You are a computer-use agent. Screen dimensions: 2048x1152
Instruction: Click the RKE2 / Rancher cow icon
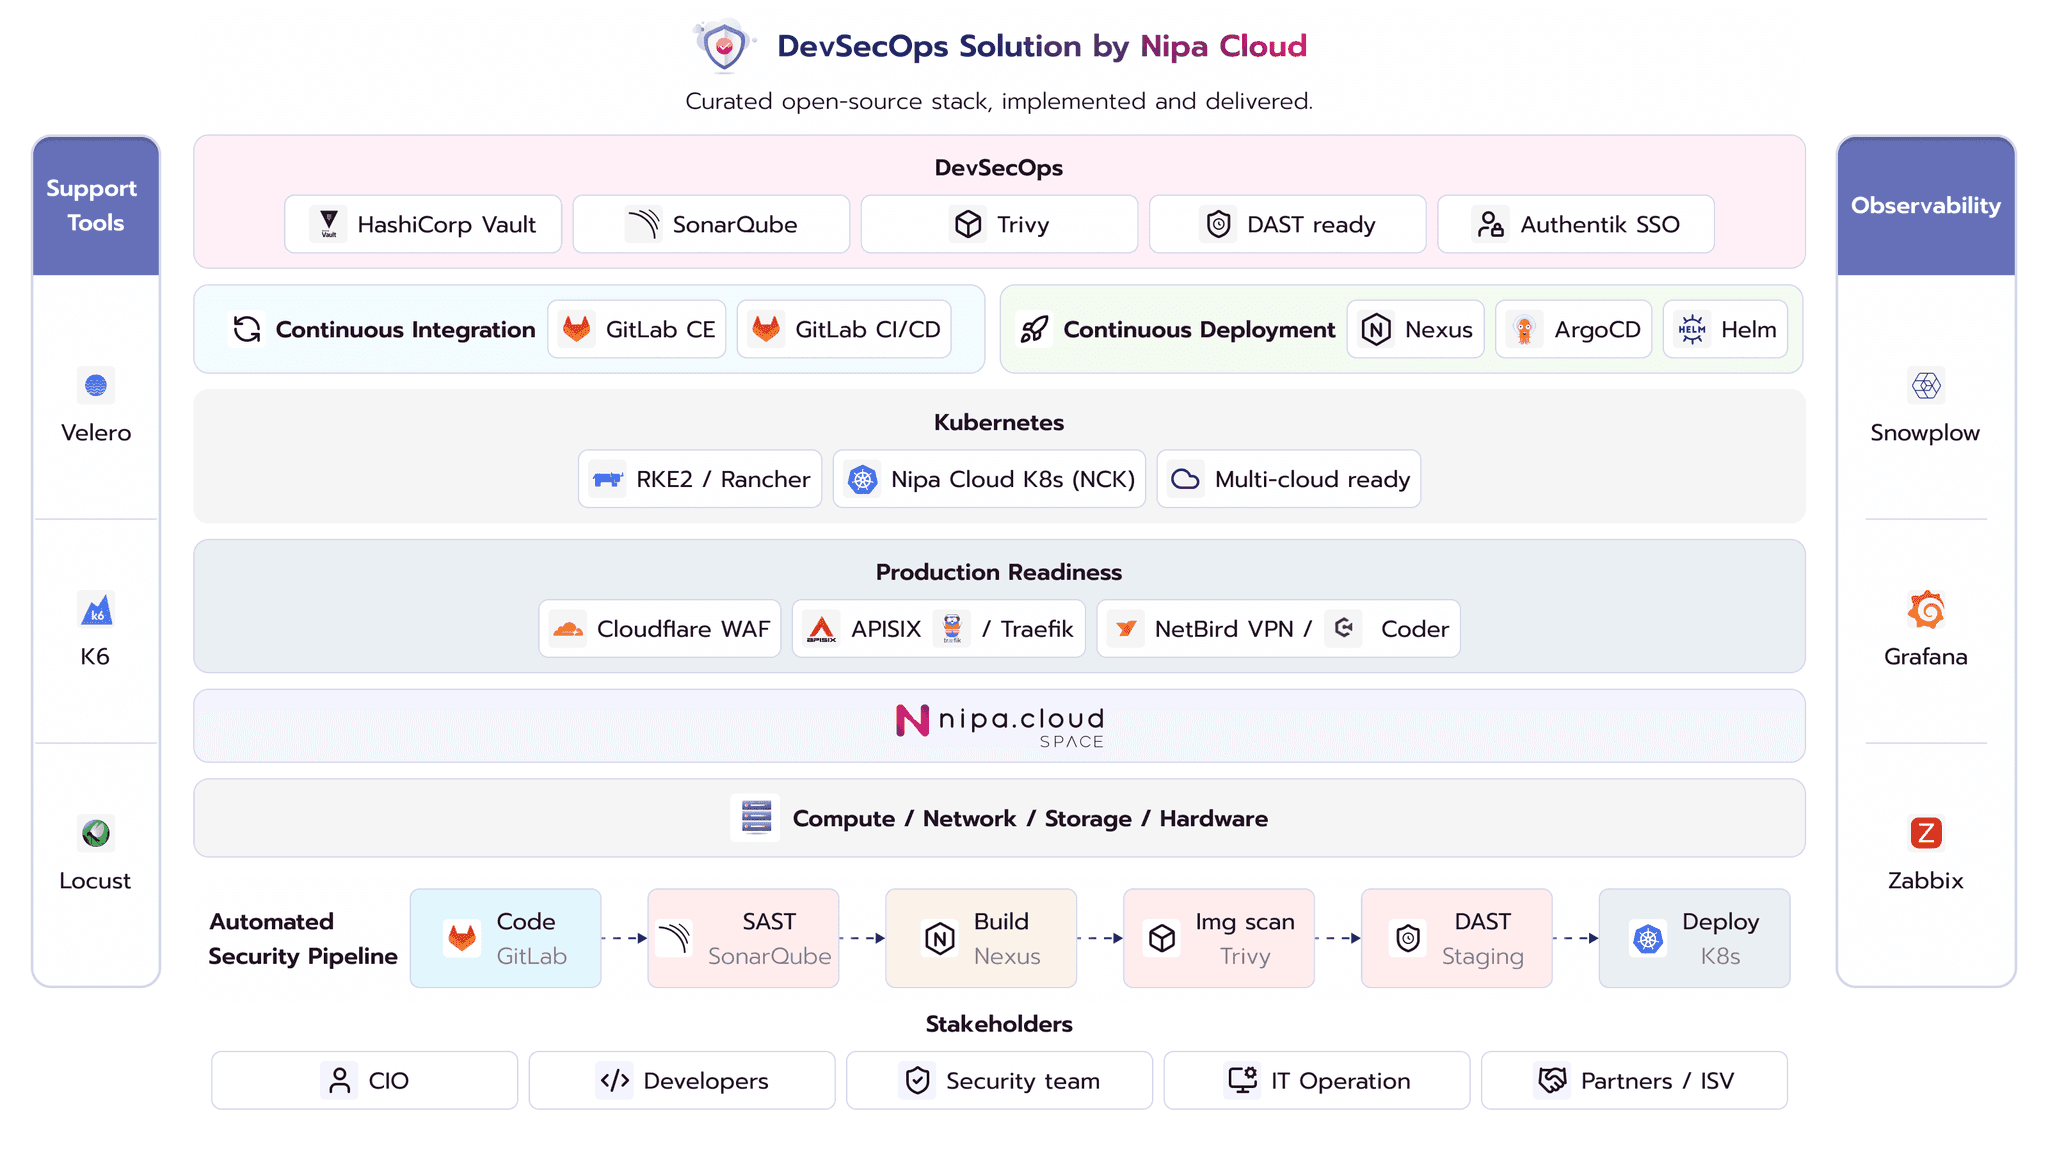pos(607,479)
